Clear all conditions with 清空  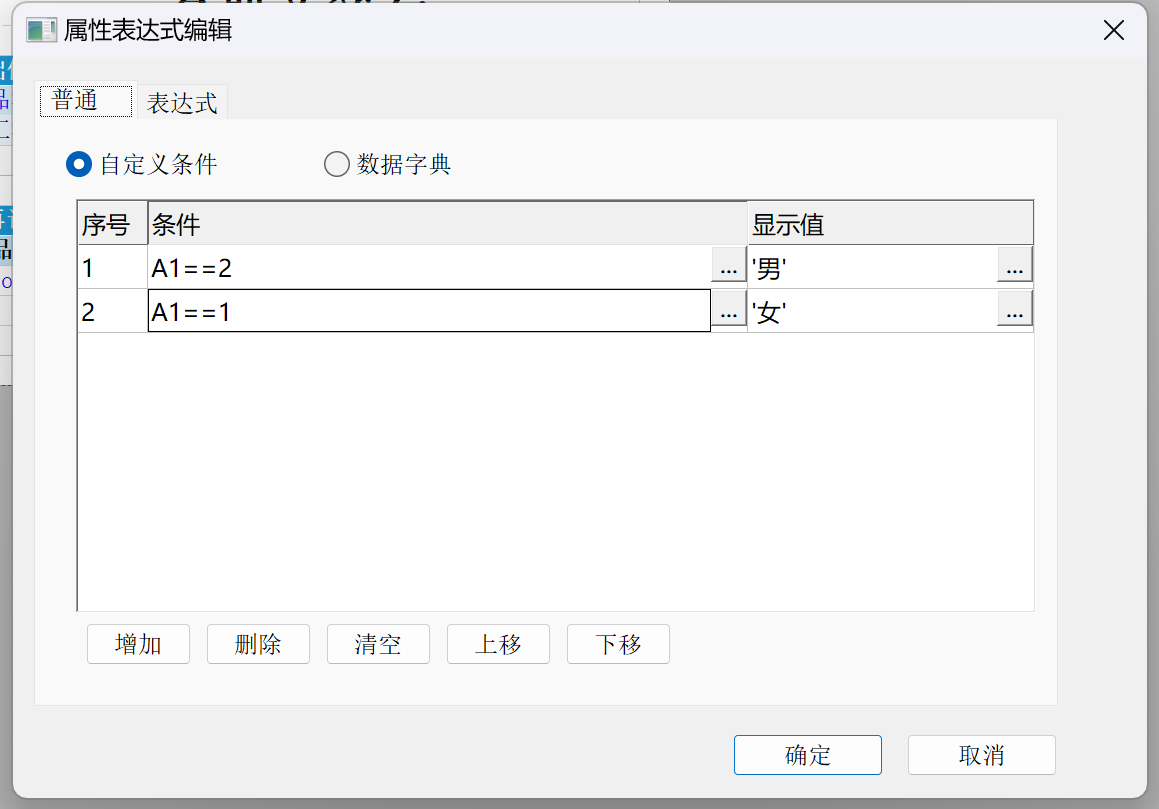pyautogui.click(x=378, y=644)
